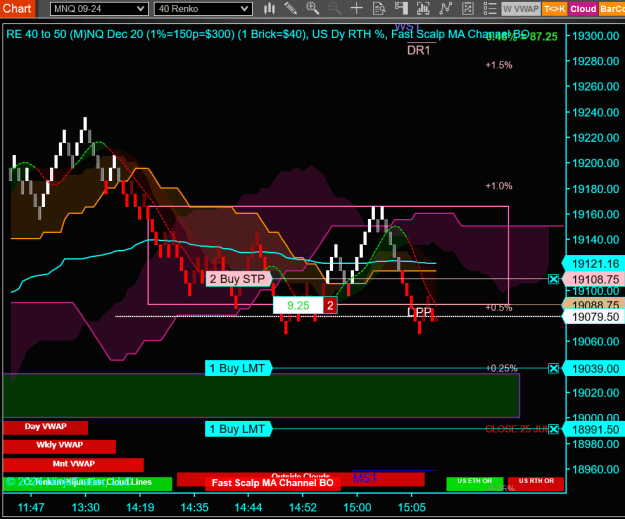Click the bars-in-brackets toolbar icon
625x519 pixels.
coord(423,8)
